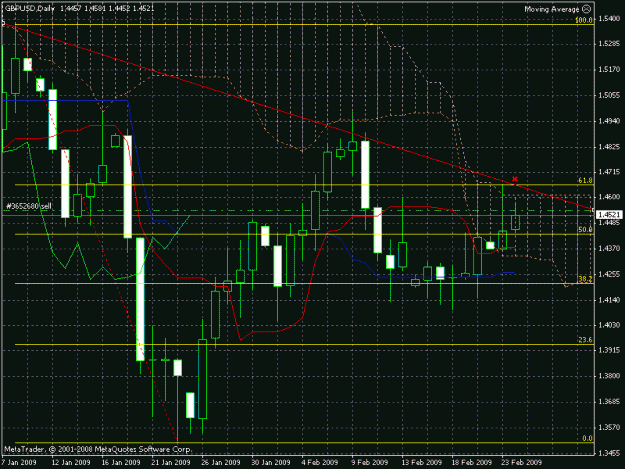
Task: Click the 1.4140 price scale value
Action: click(609, 300)
